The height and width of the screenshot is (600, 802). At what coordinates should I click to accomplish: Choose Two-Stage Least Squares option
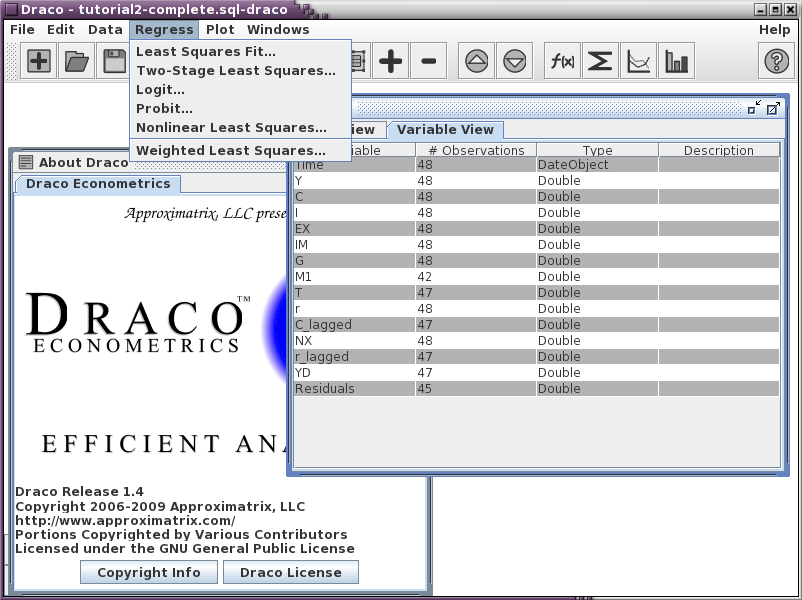(x=236, y=71)
